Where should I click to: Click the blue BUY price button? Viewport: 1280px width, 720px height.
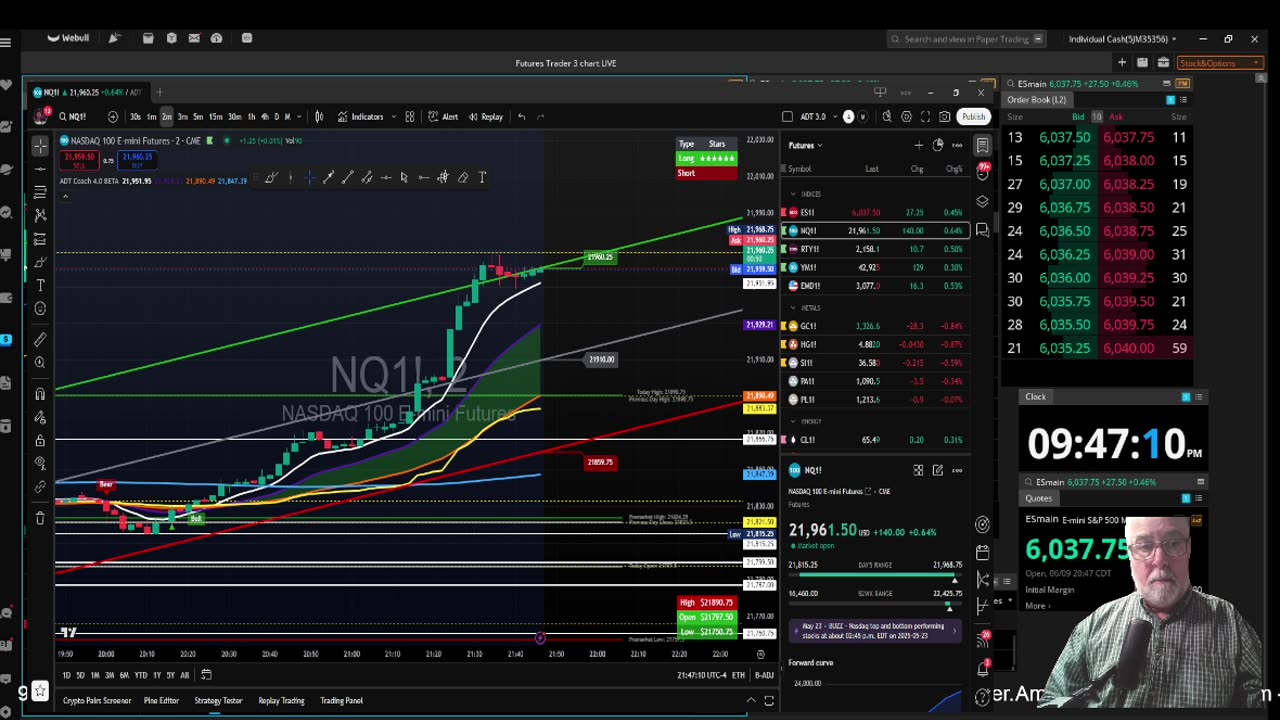[x=135, y=158]
